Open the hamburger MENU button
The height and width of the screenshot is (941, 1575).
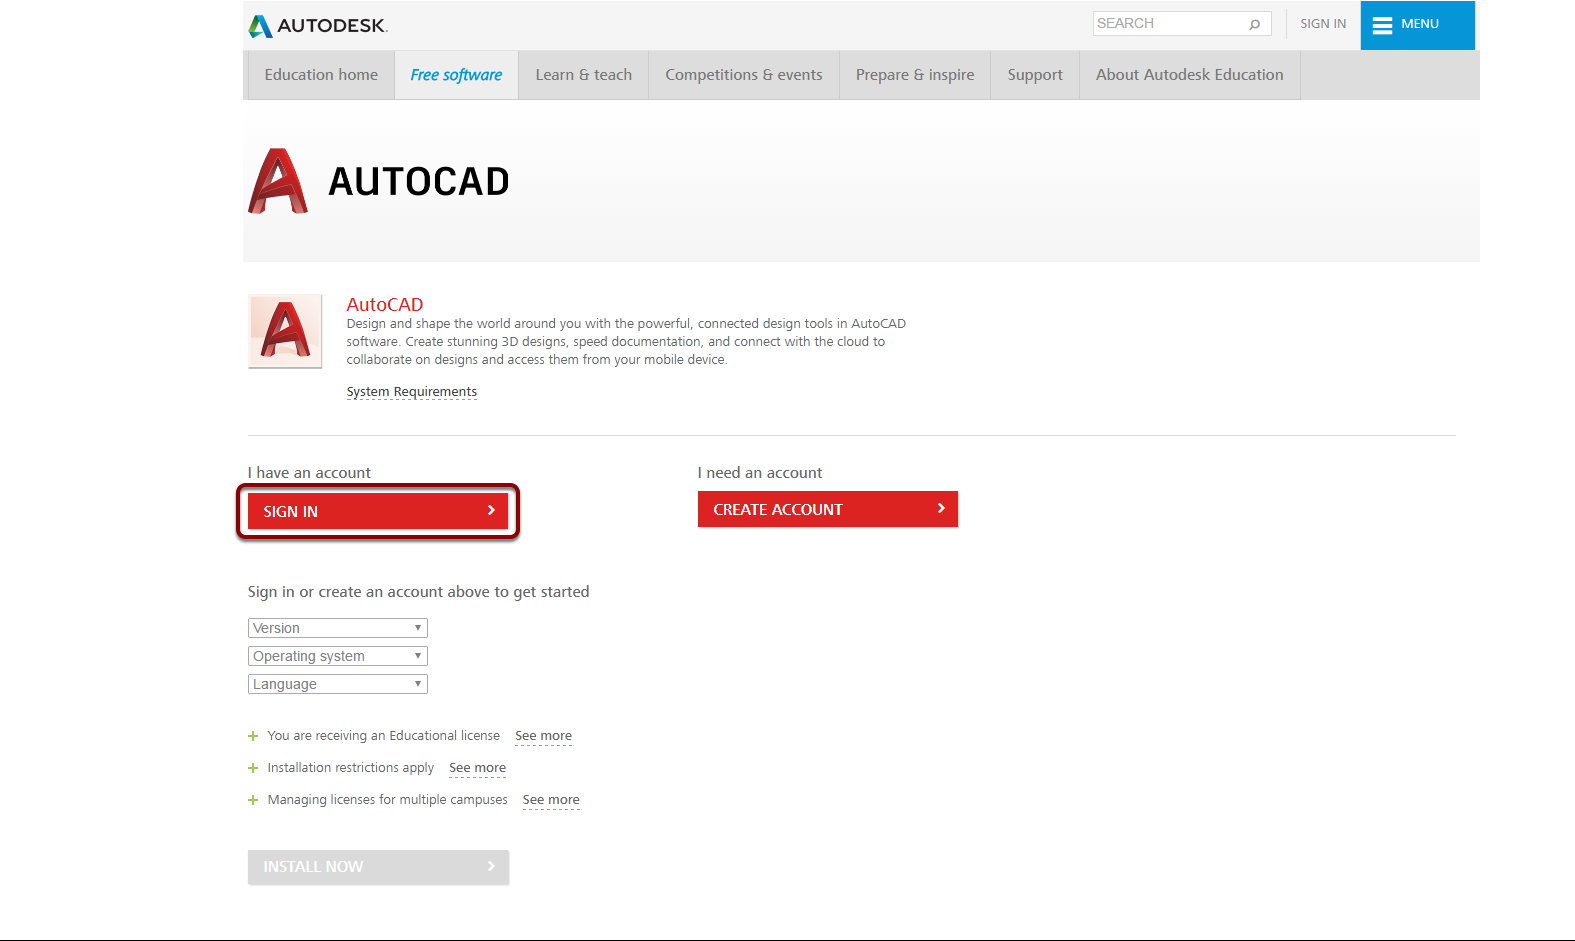point(1417,25)
